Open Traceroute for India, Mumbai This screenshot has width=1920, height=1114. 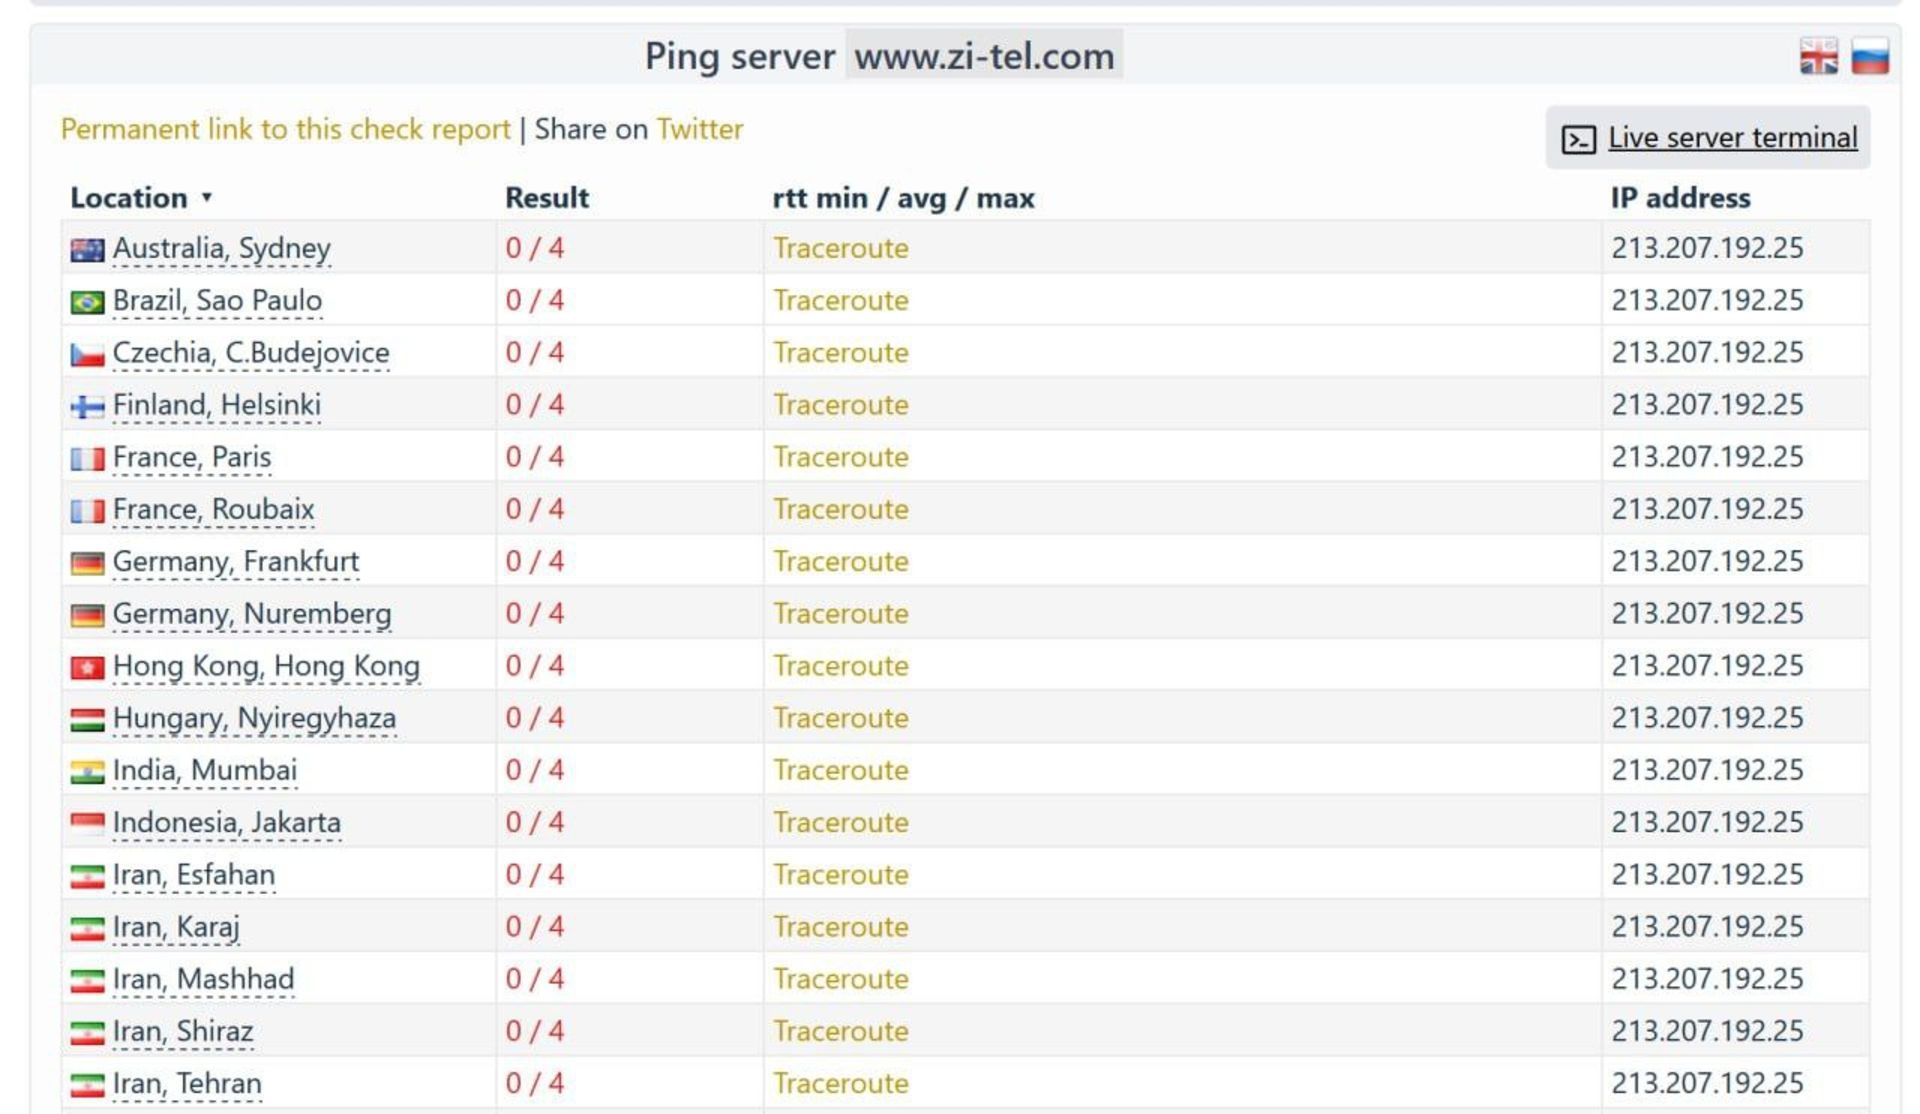(x=840, y=770)
